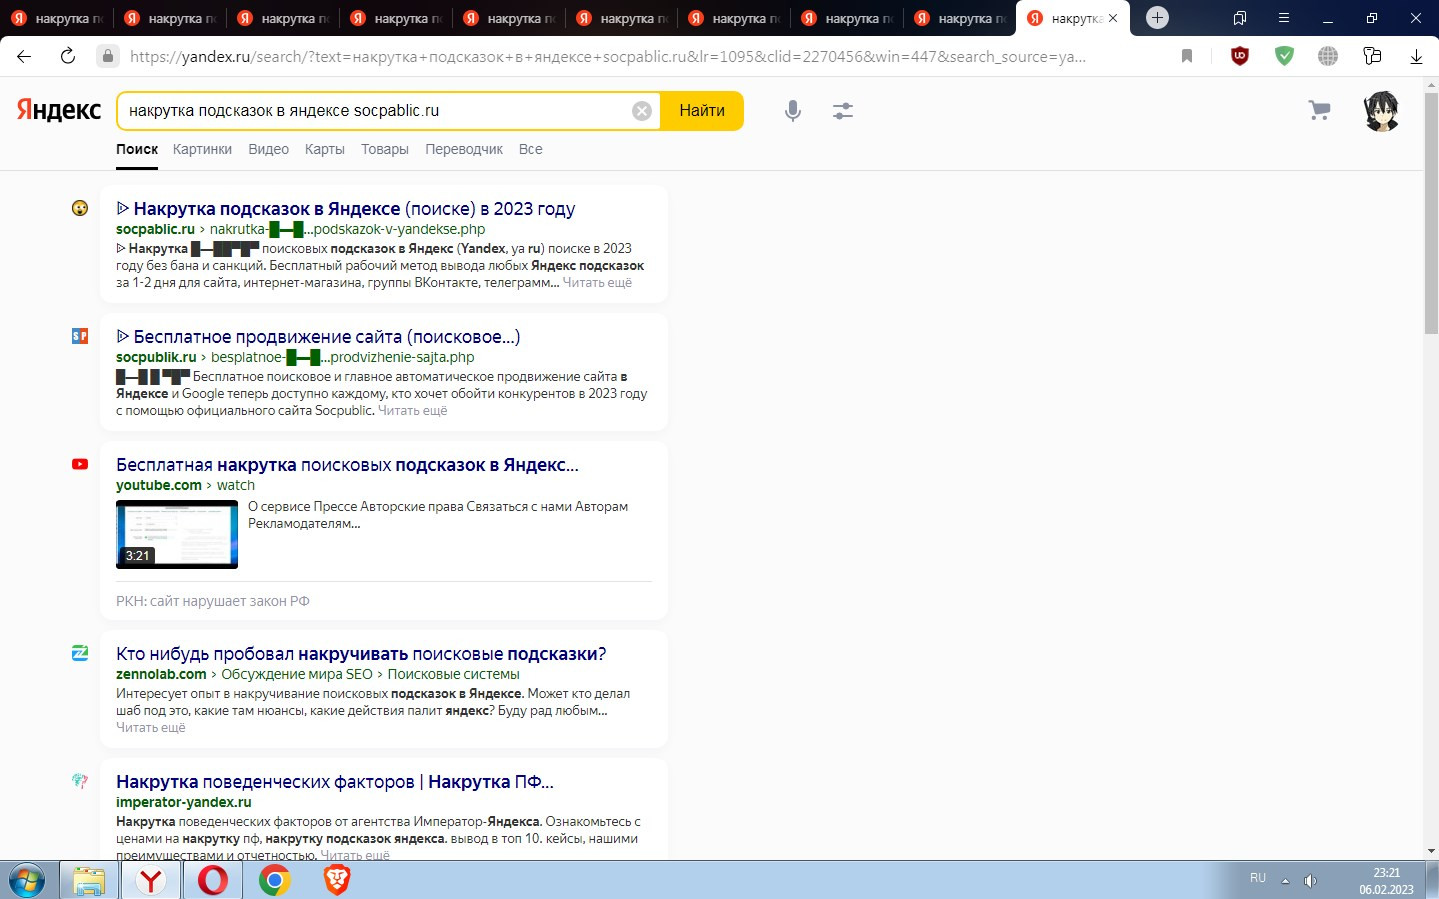Open Накрутка поведенческих факторов result
This screenshot has width=1439, height=899.
pyautogui.click(x=335, y=782)
